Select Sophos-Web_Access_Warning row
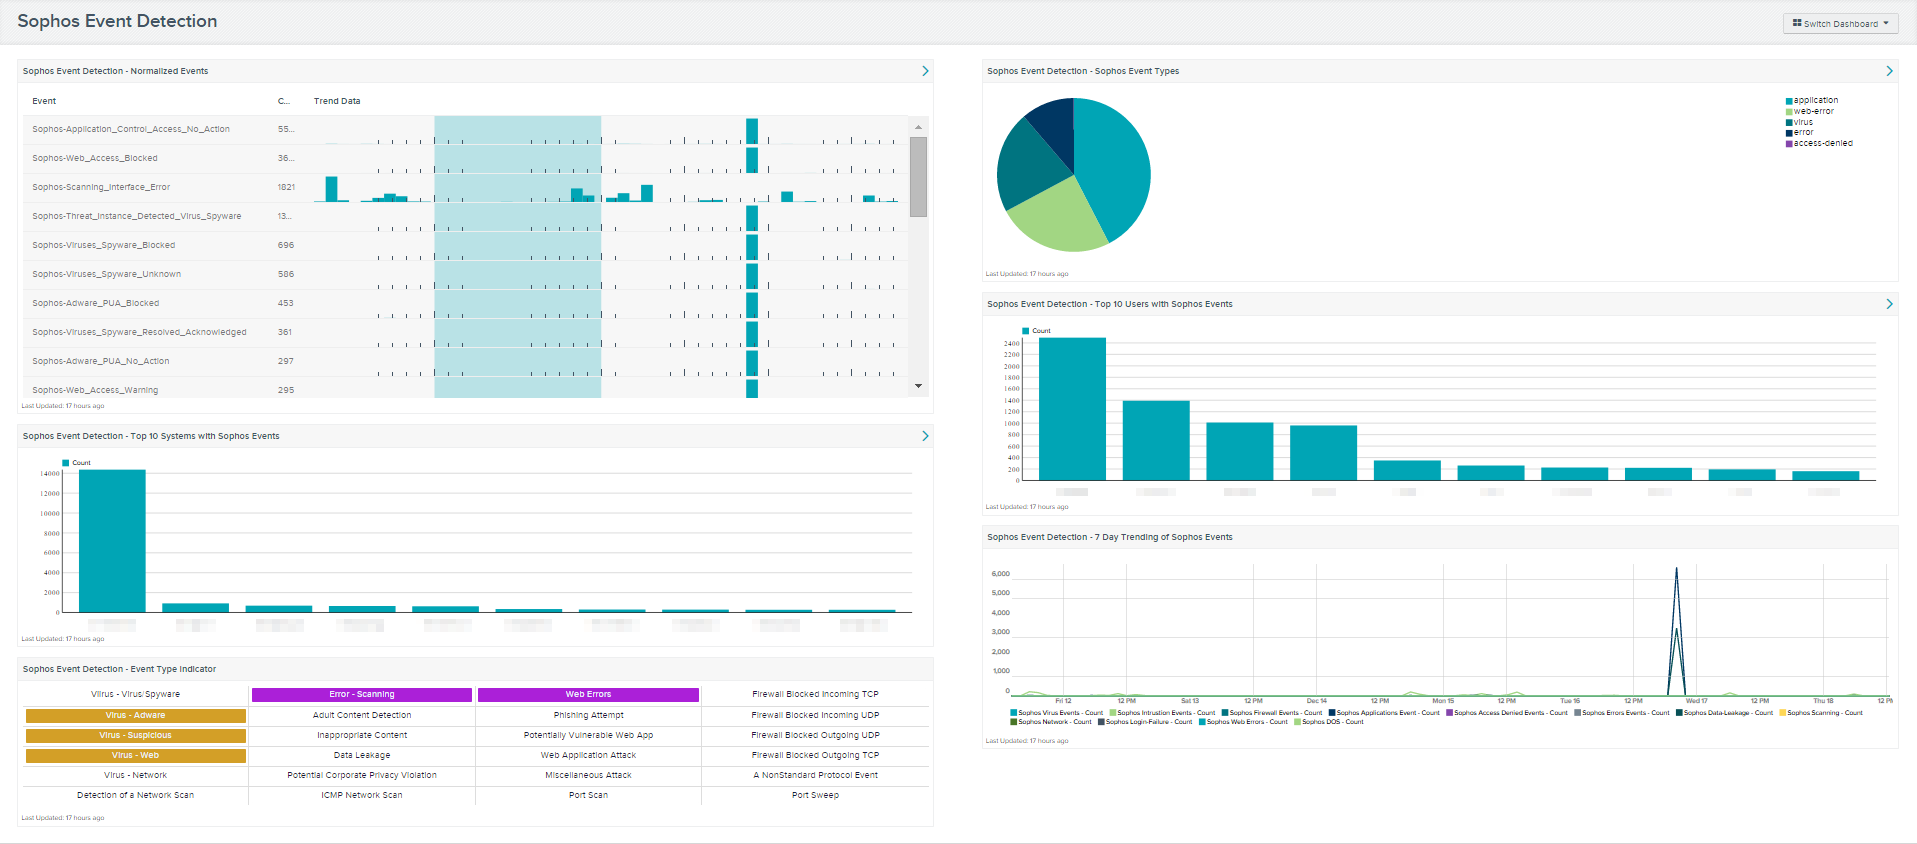 466,389
